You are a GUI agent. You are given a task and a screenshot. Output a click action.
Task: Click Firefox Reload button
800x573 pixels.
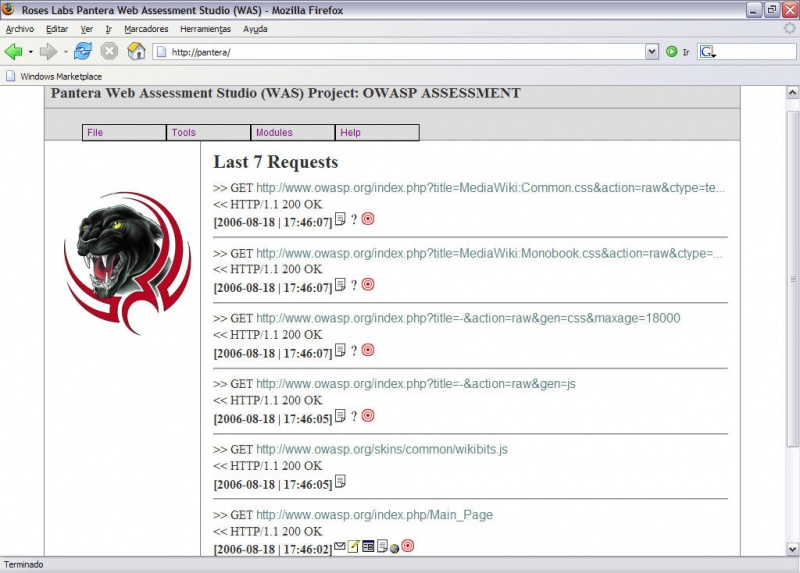click(82, 51)
